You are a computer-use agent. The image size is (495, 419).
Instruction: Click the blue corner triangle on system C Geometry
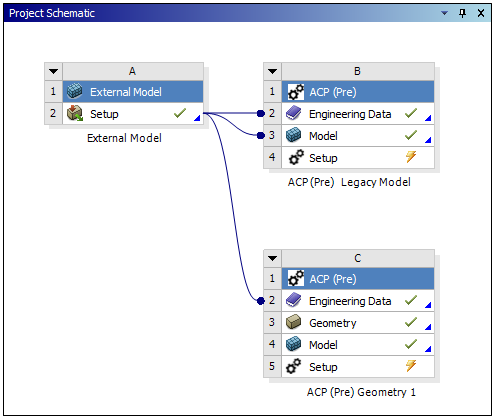tap(428, 327)
